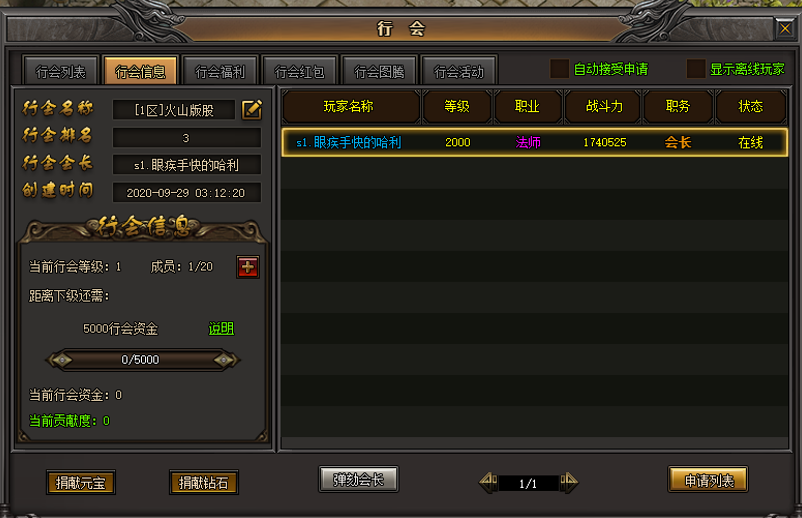802x518 pixels.
Task: Click 捐献元宝 button
Action: click(x=81, y=482)
